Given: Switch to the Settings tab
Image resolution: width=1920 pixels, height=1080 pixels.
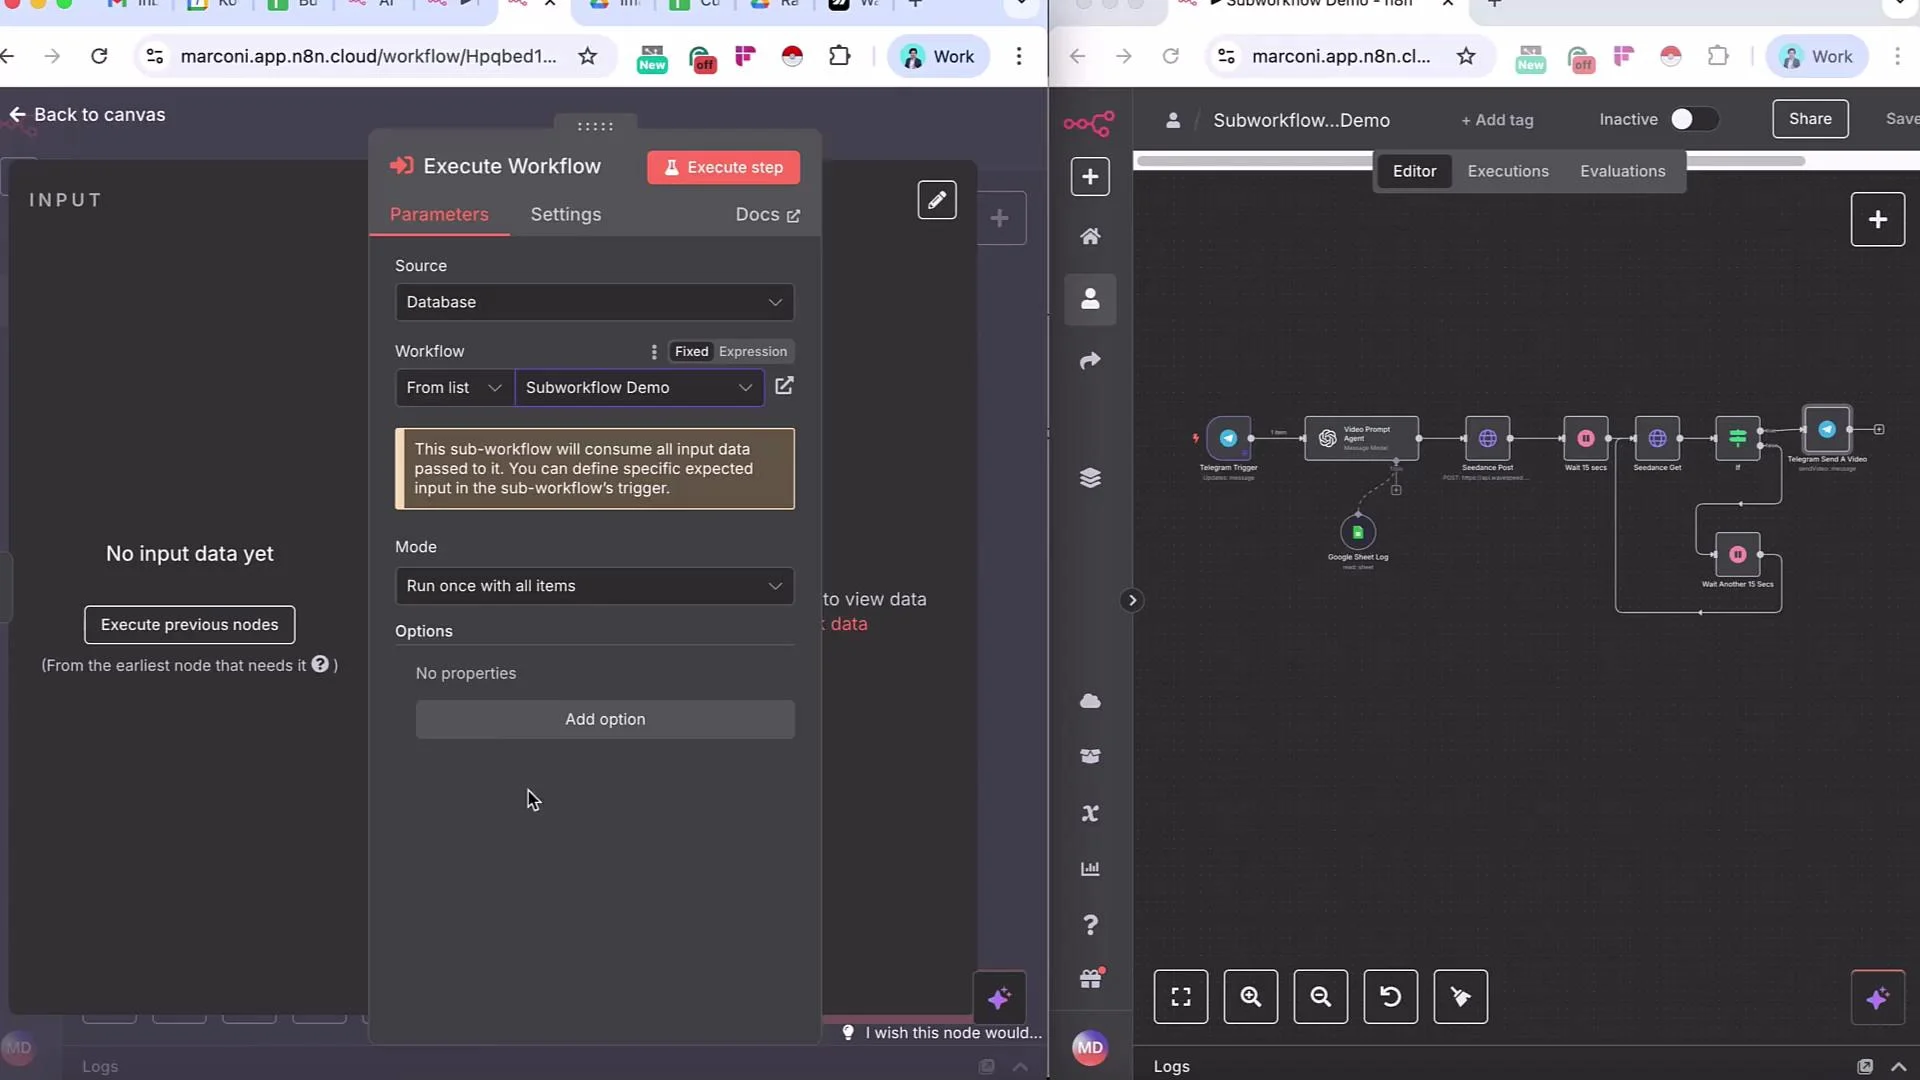Looking at the screenshot, I should tap(566, 215).
